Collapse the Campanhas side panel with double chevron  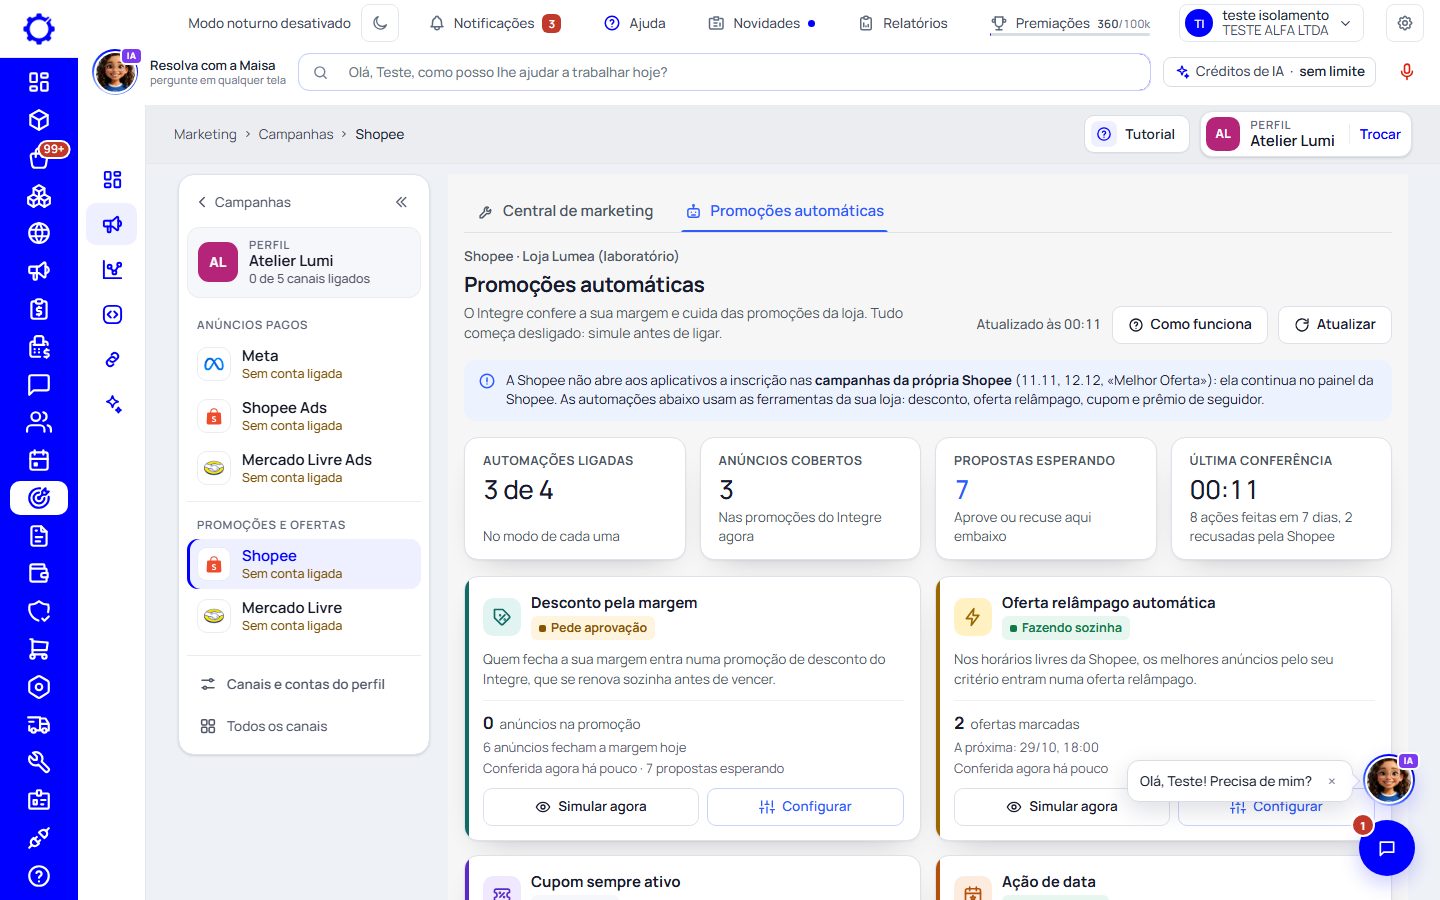[401, 202]
